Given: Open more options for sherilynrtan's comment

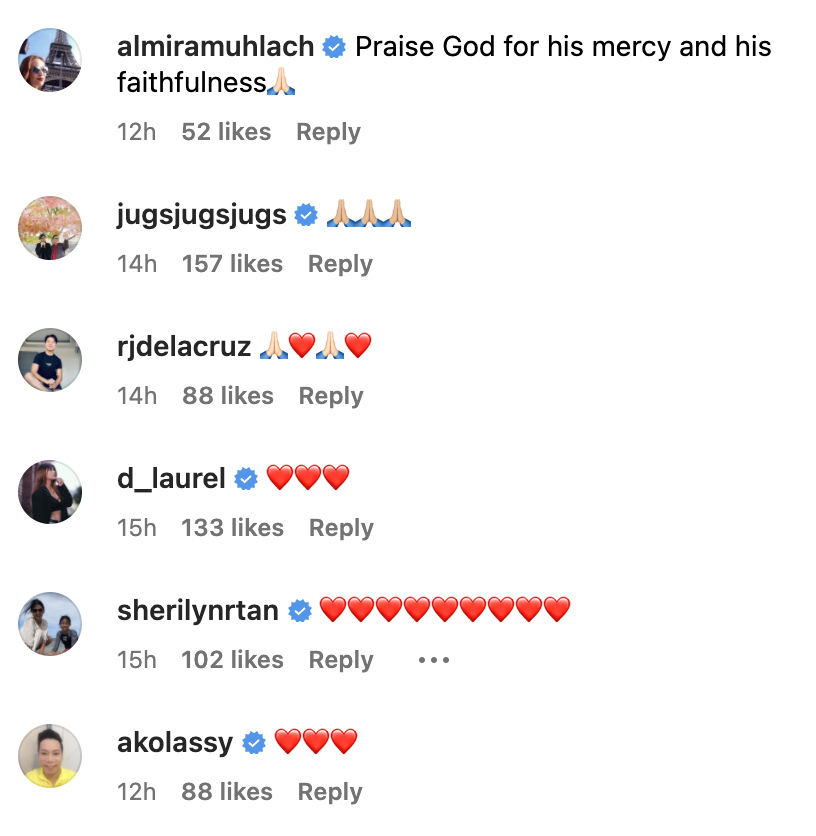Looking at the screenshot, I should 434,660.
